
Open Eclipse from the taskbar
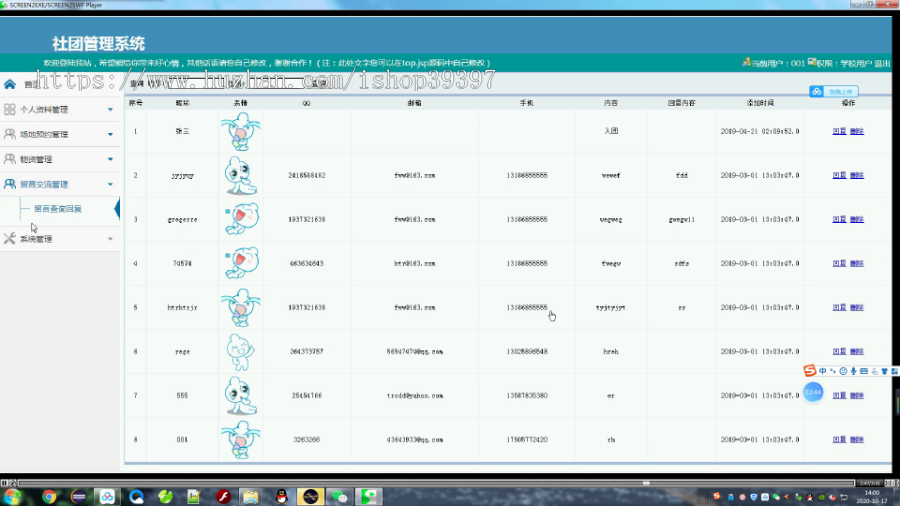78,496
